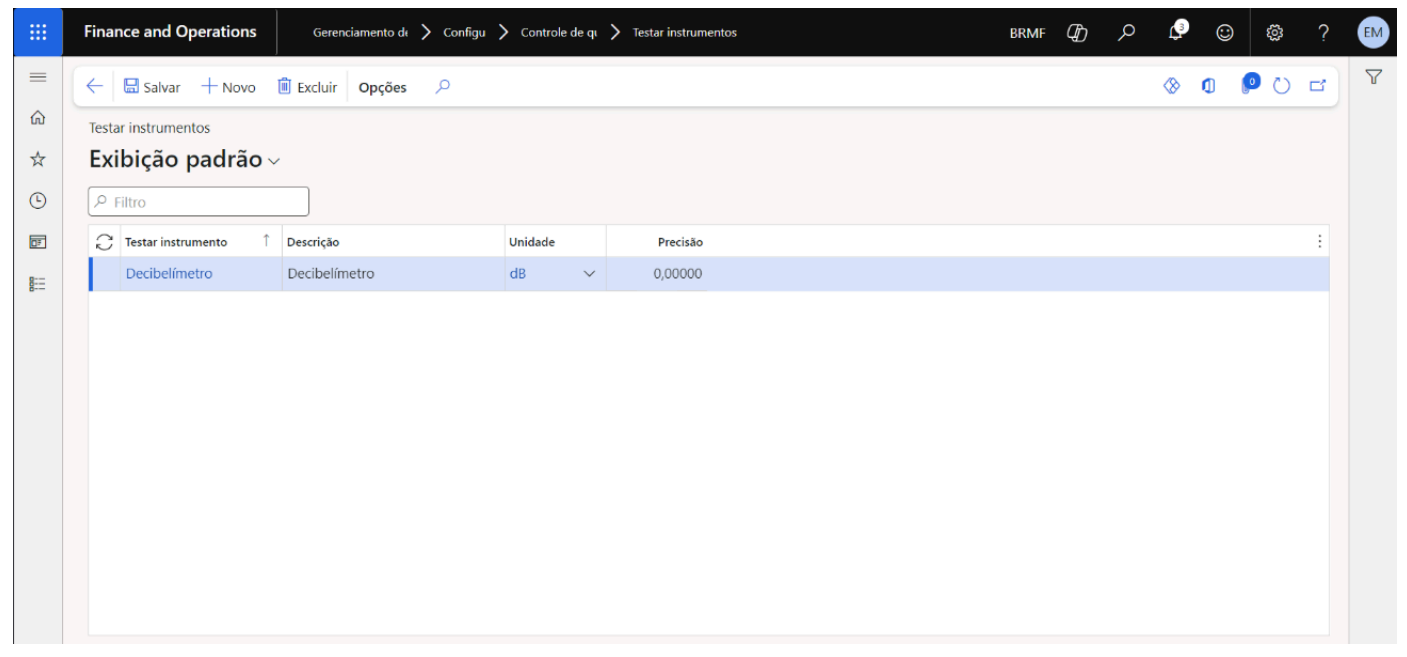
Task: Open Recent clock icon in sidebar
Action: [38, 200]
